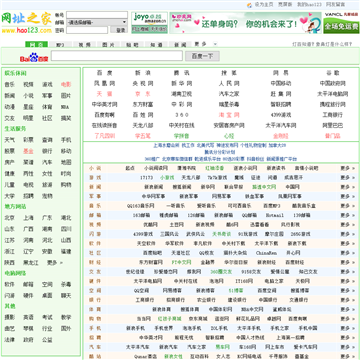Expand 更多 » in the 银行 row
This screenshot has width=360, height=360.
pos(348,300)
